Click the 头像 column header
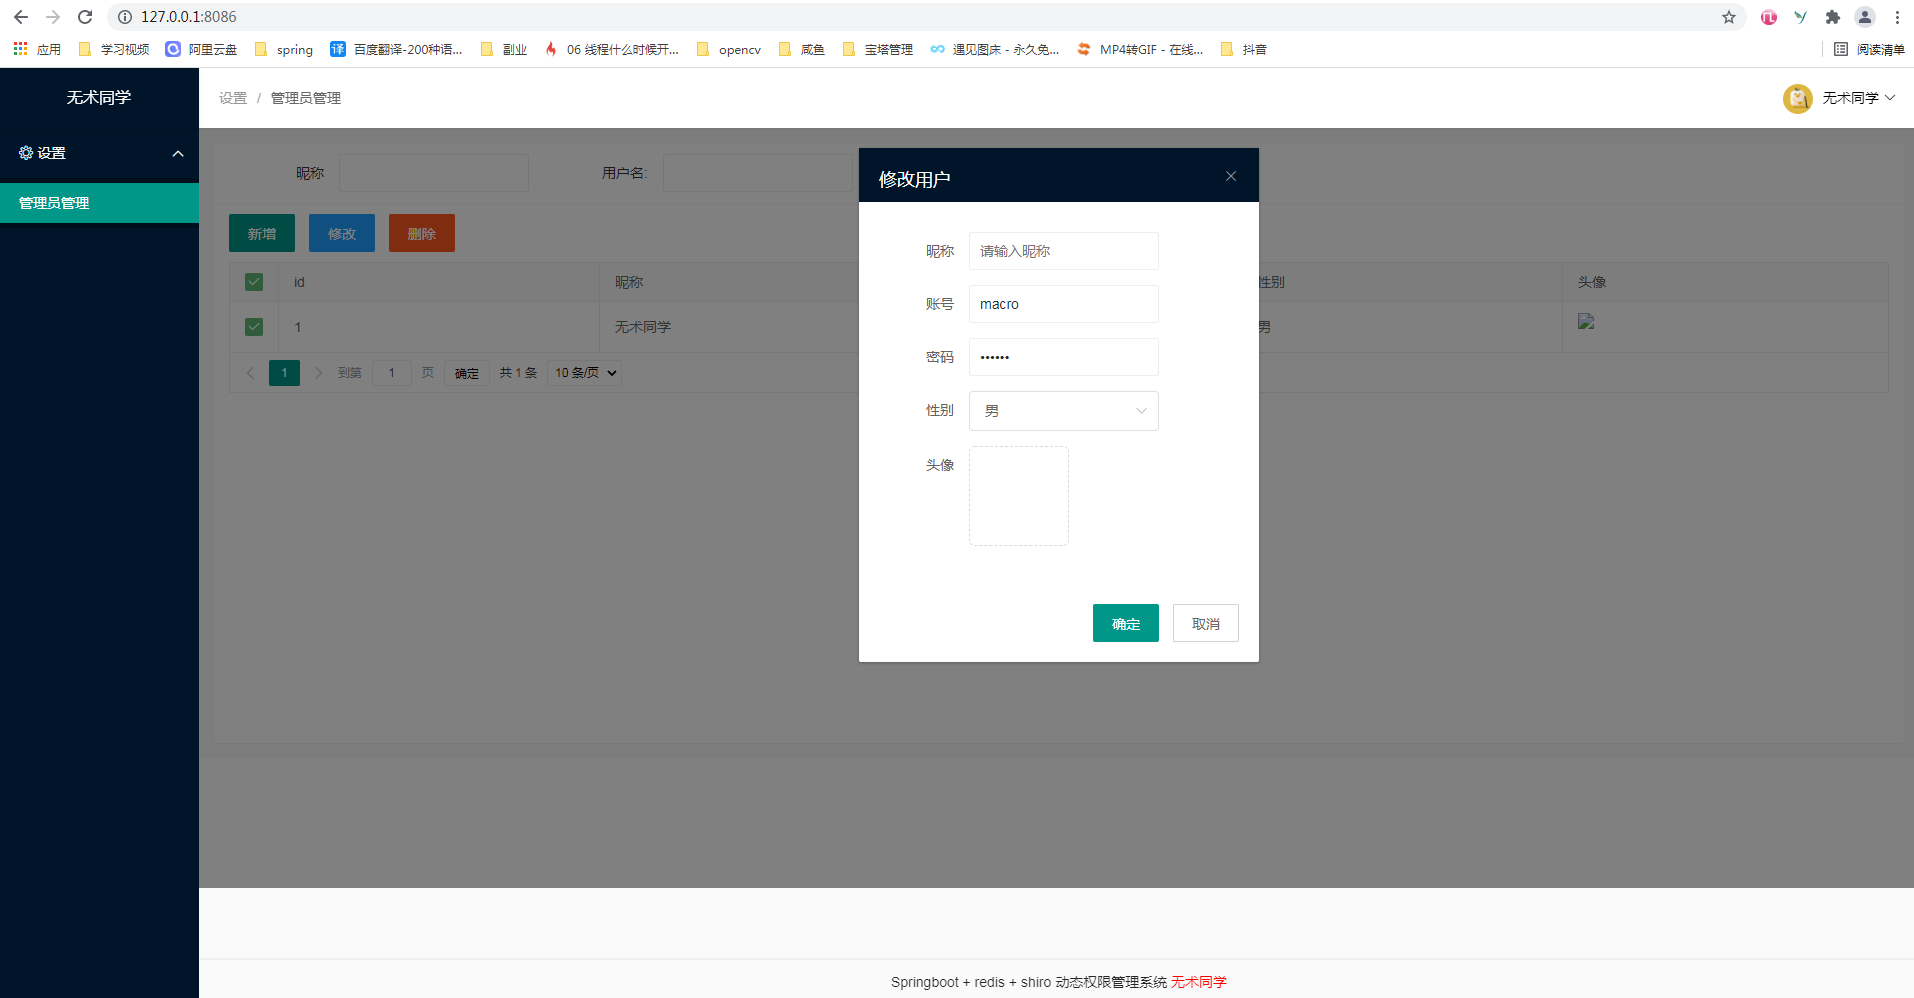 [1592, 282]
